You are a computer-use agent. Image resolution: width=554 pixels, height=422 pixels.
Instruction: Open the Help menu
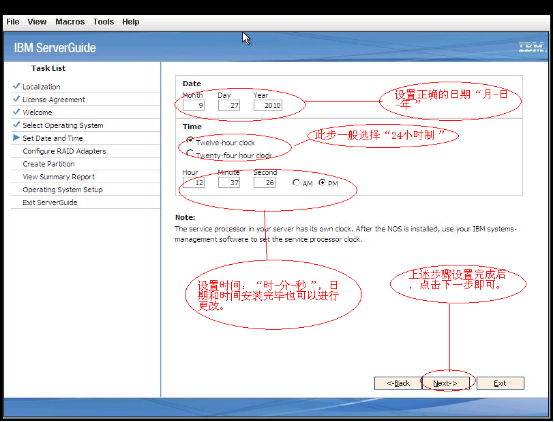[x=131, y=22]
